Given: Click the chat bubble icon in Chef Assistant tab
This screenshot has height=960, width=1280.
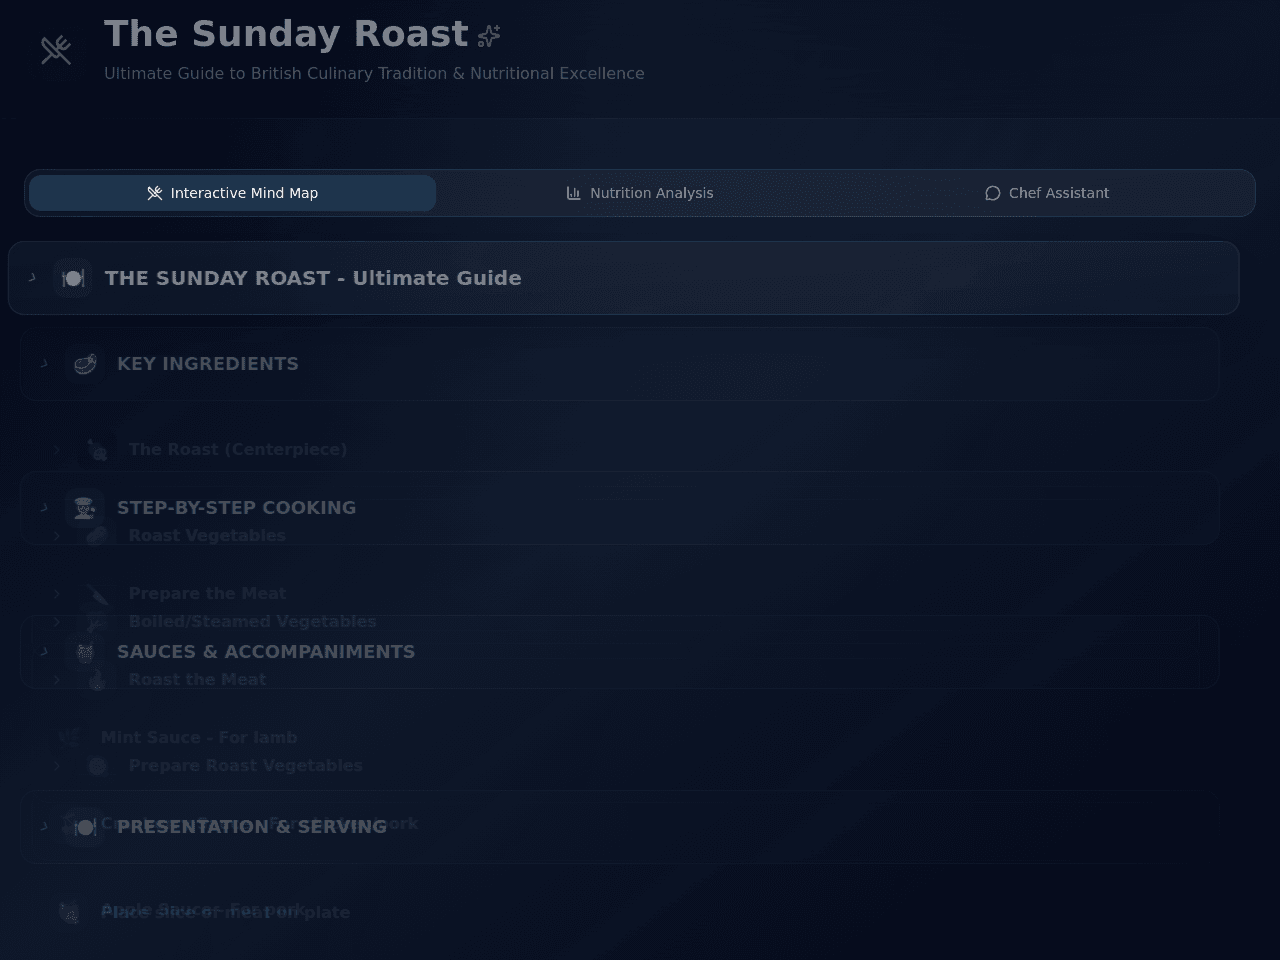Looking at the screenshot, I should [993, 193].
